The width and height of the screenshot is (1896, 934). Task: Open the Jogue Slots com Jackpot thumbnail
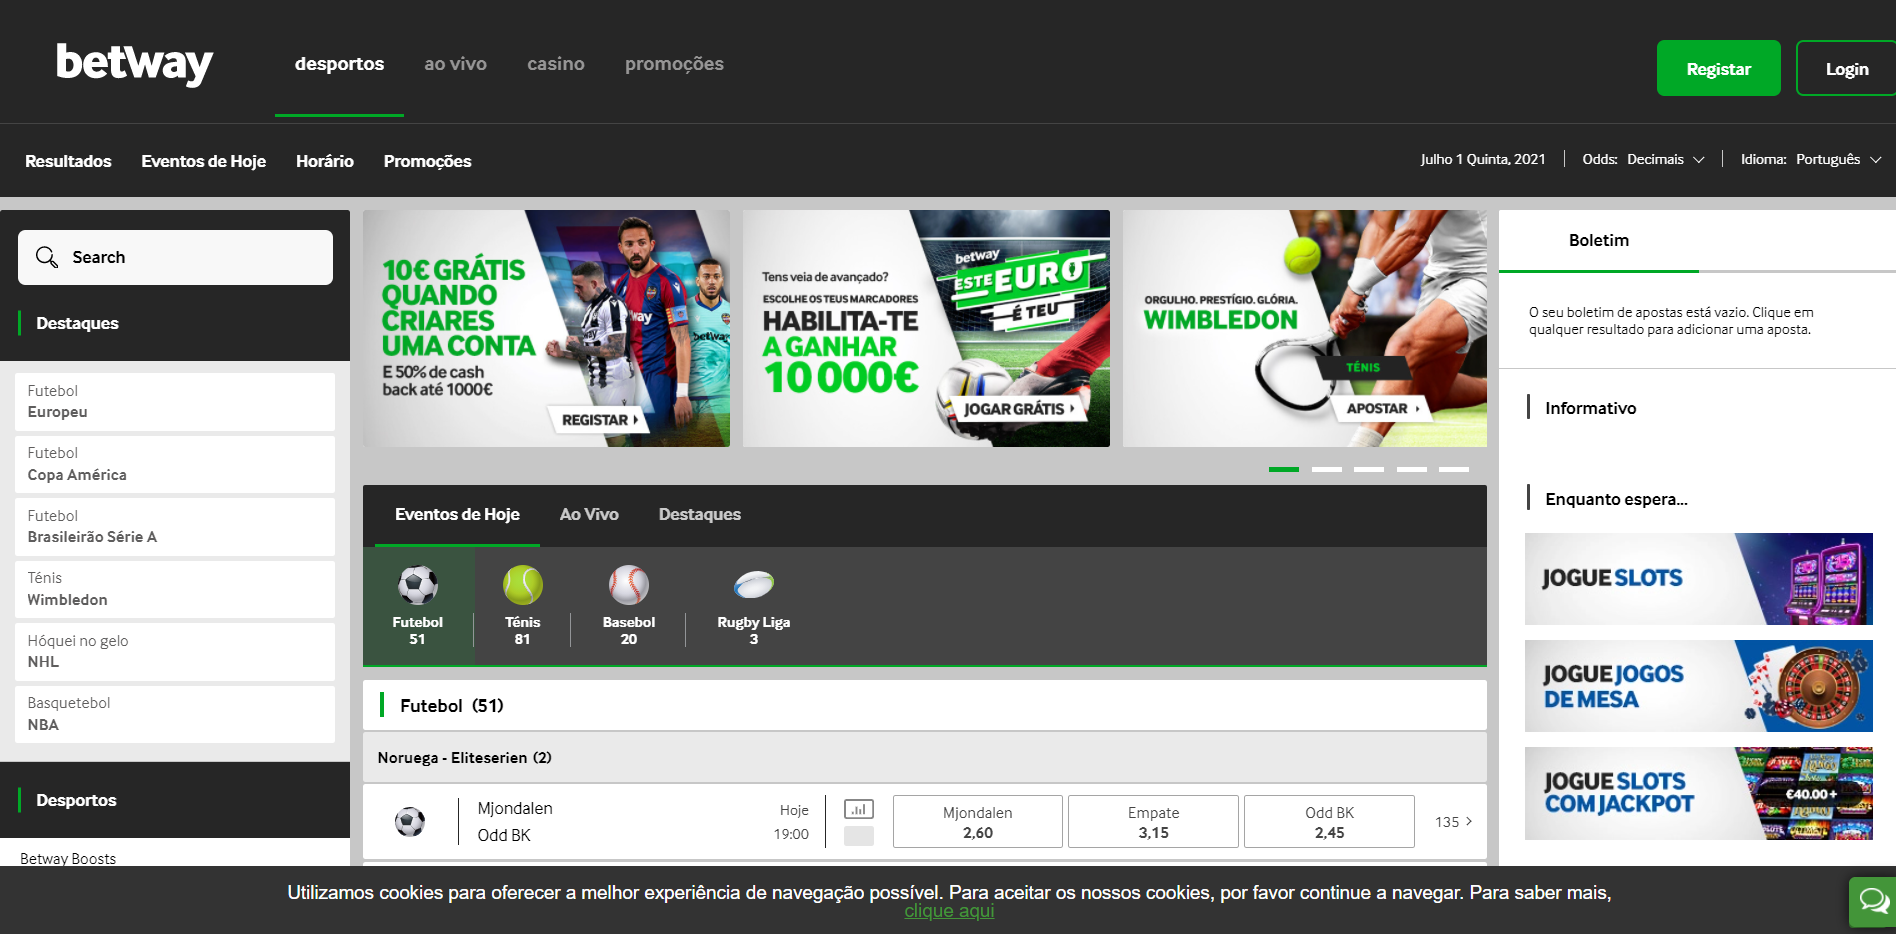point(1699,793)
